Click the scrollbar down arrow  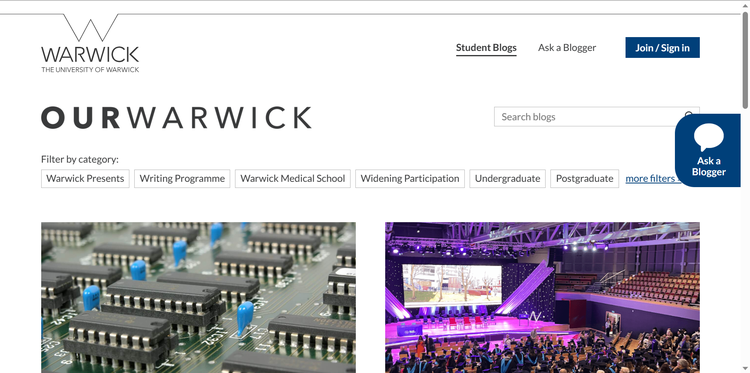745,369
